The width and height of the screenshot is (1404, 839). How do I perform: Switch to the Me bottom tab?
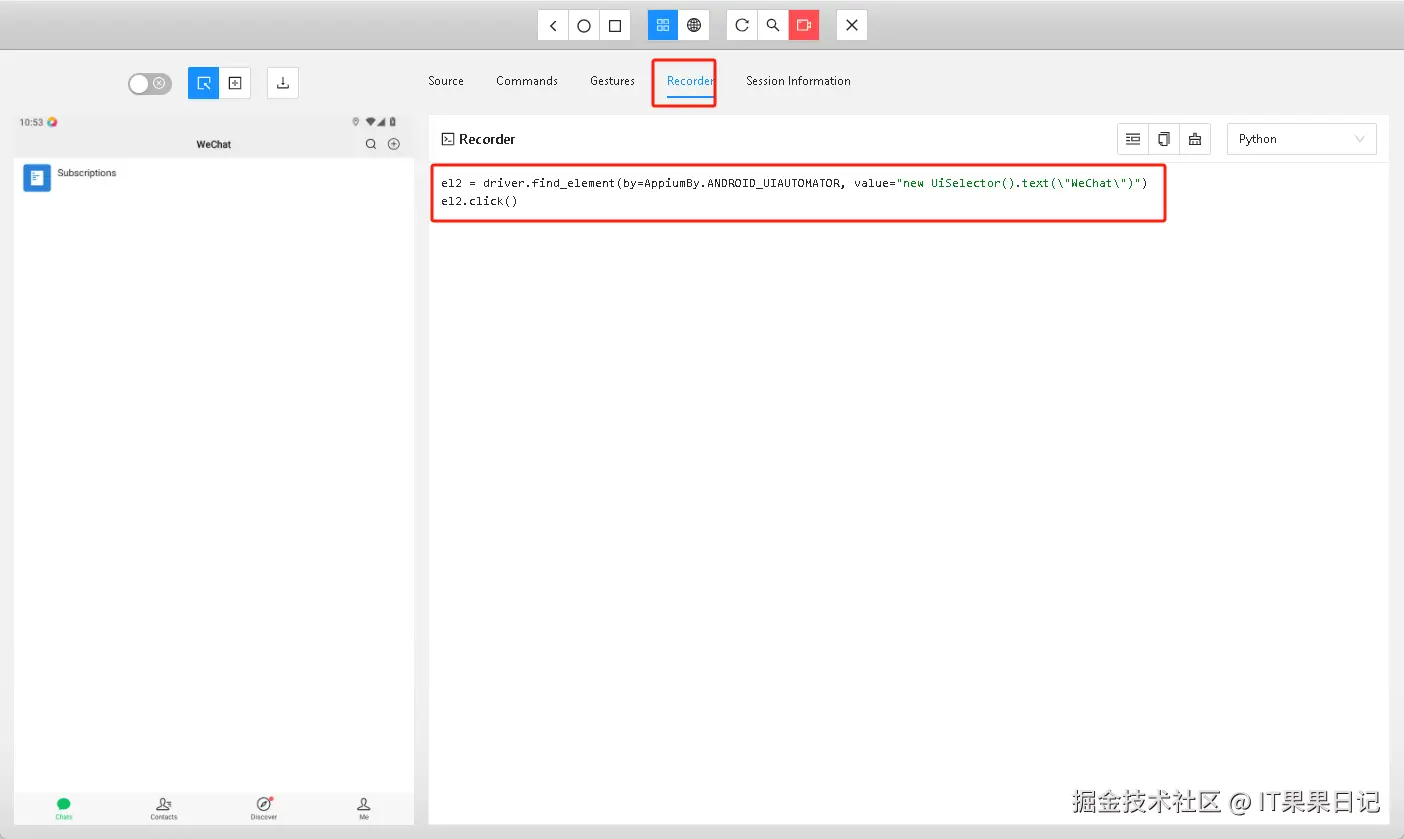click(364, 809)
